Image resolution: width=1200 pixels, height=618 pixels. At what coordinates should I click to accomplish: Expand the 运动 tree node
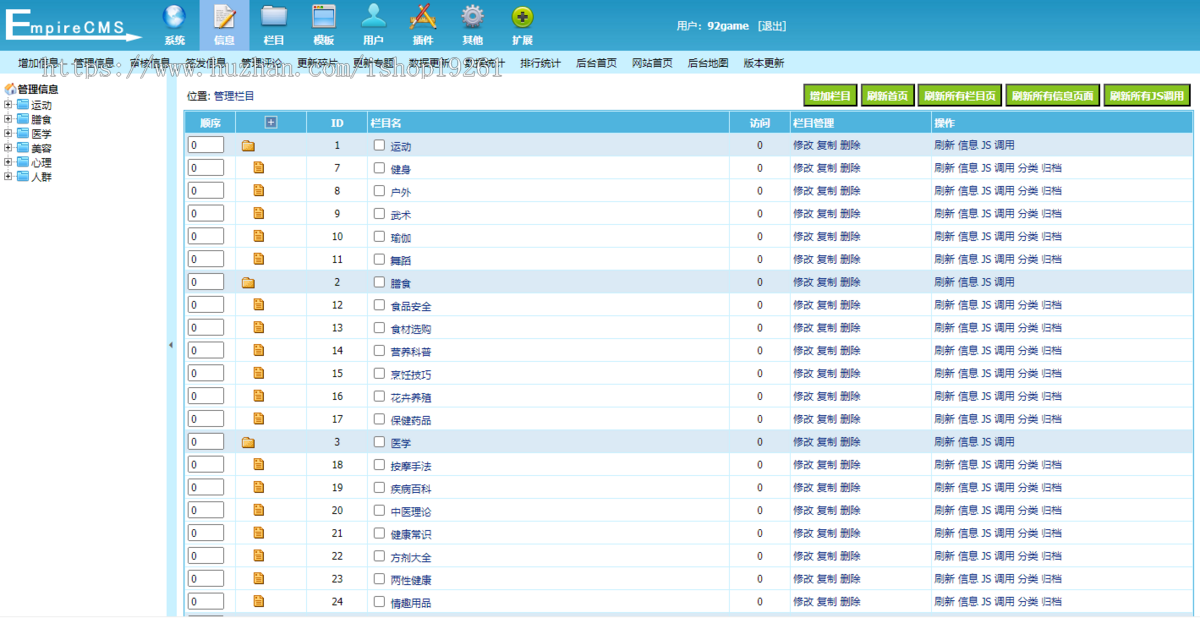tap(8, 104)
